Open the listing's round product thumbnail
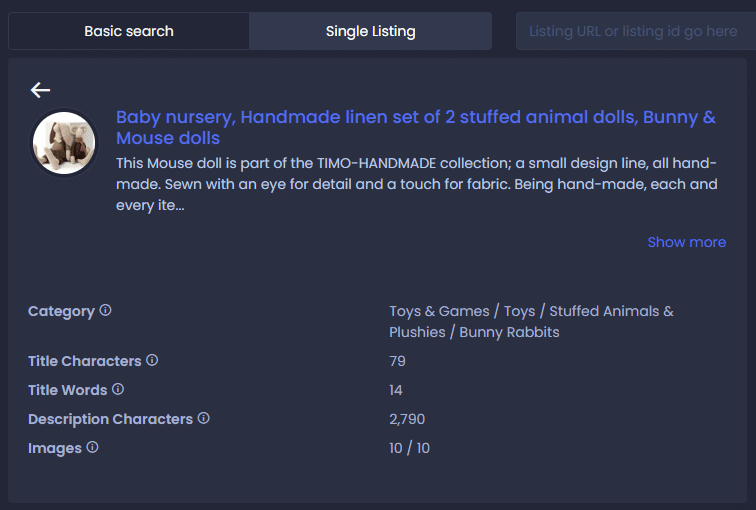 coord(64,143)
